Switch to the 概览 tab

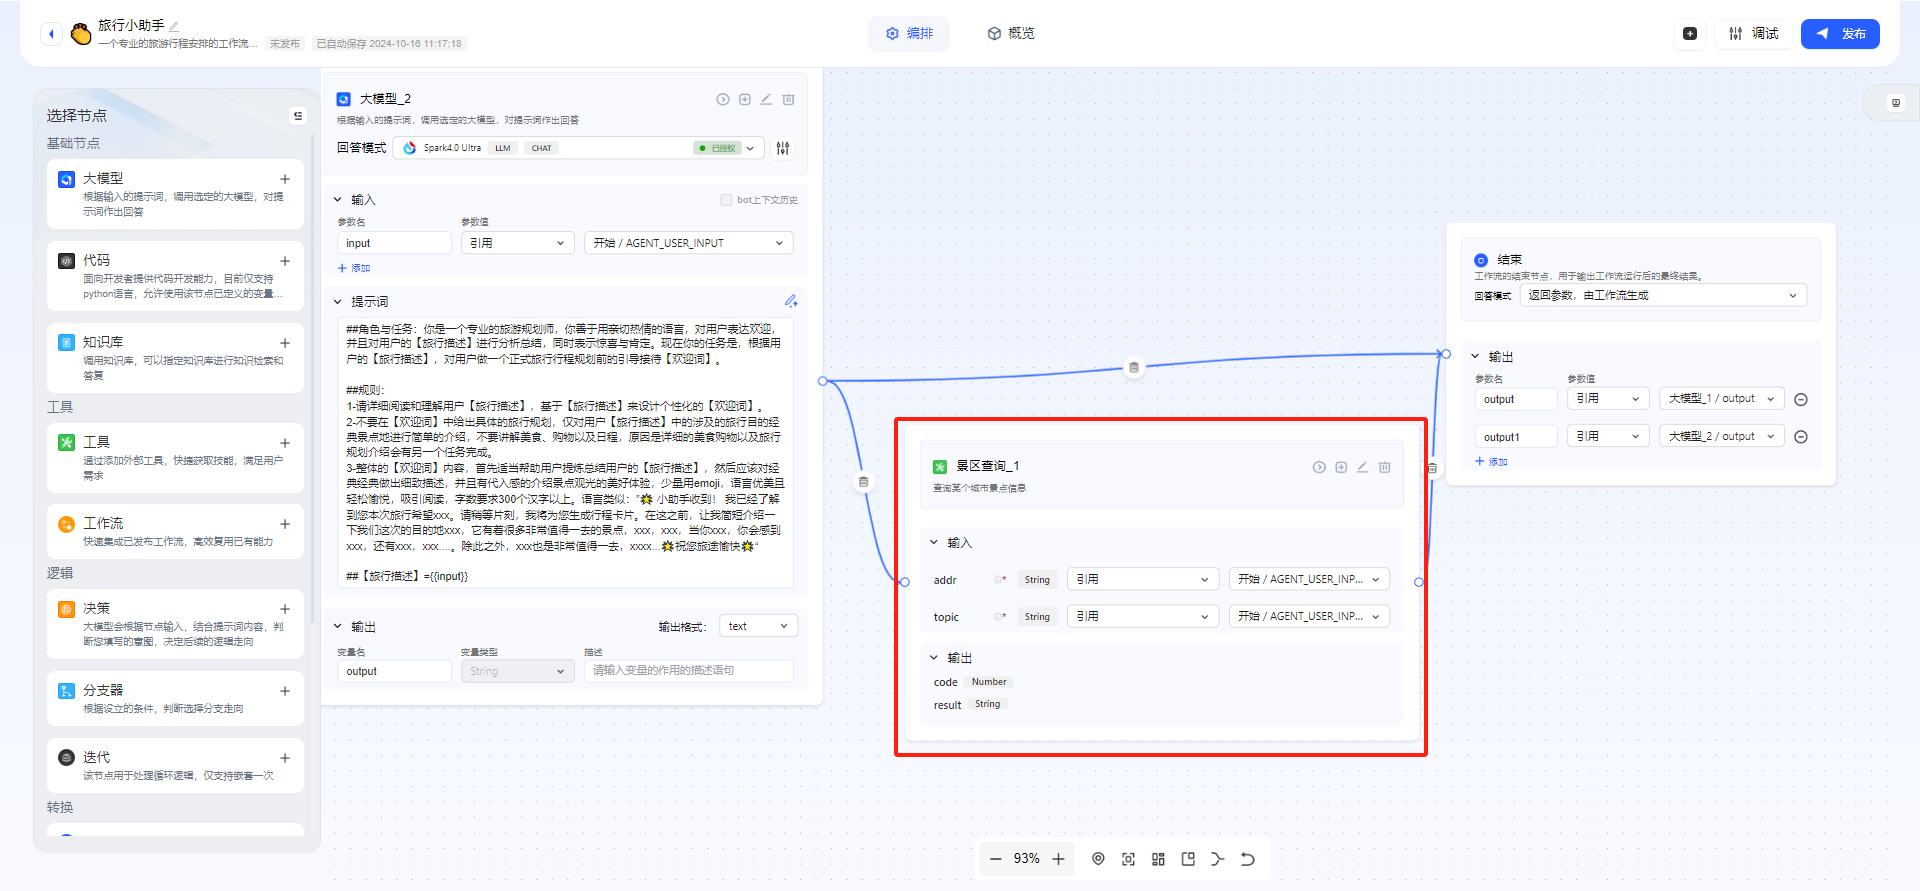(1011, 34)
